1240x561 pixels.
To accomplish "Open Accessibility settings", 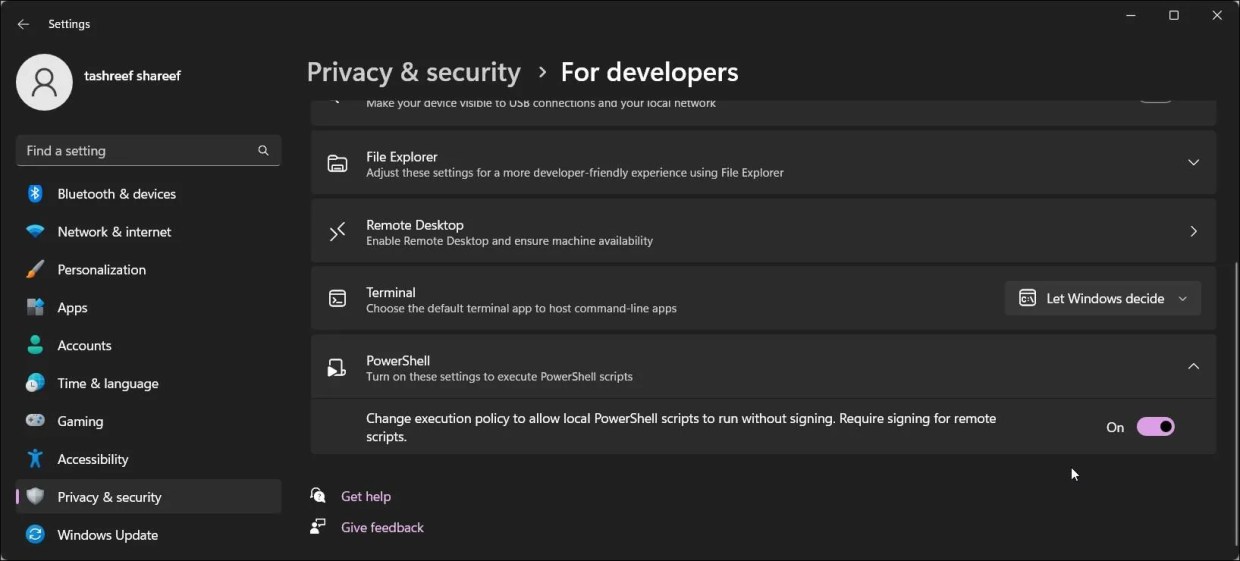I will click(148, 459).
